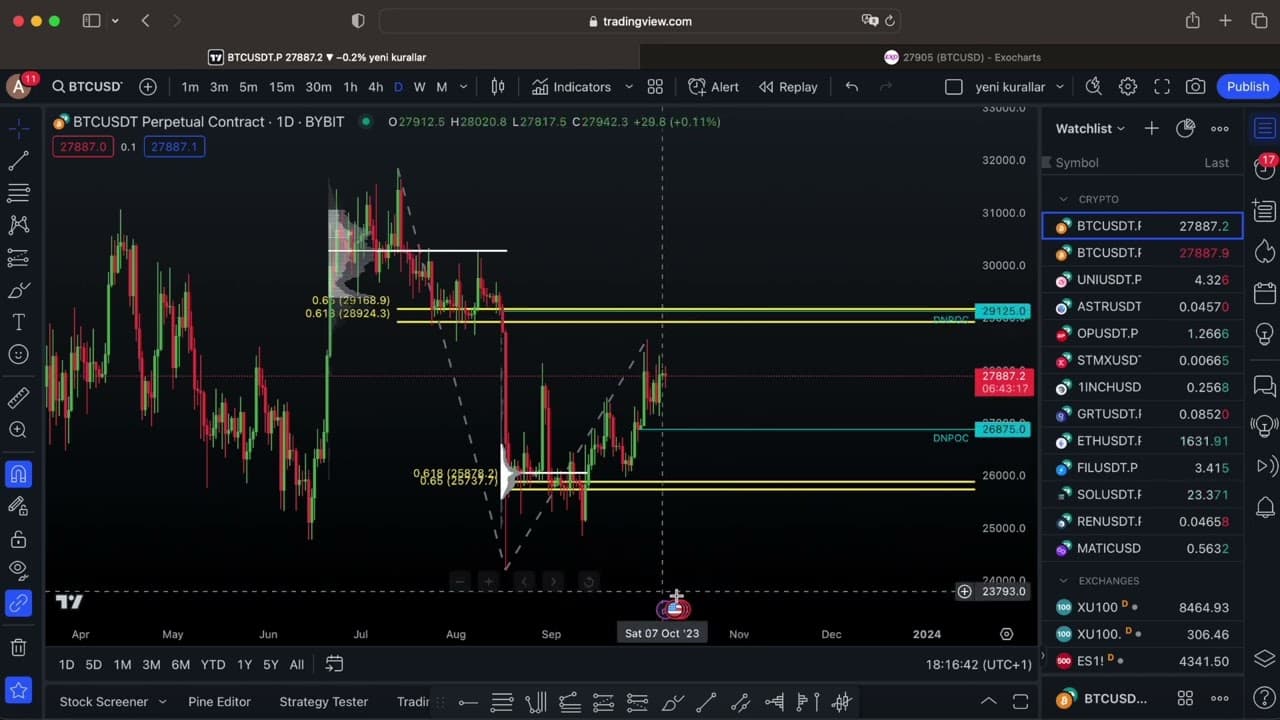Screen dimensions: 1280x720
Task: Click Safari share button
Action: click(1192, 21)
